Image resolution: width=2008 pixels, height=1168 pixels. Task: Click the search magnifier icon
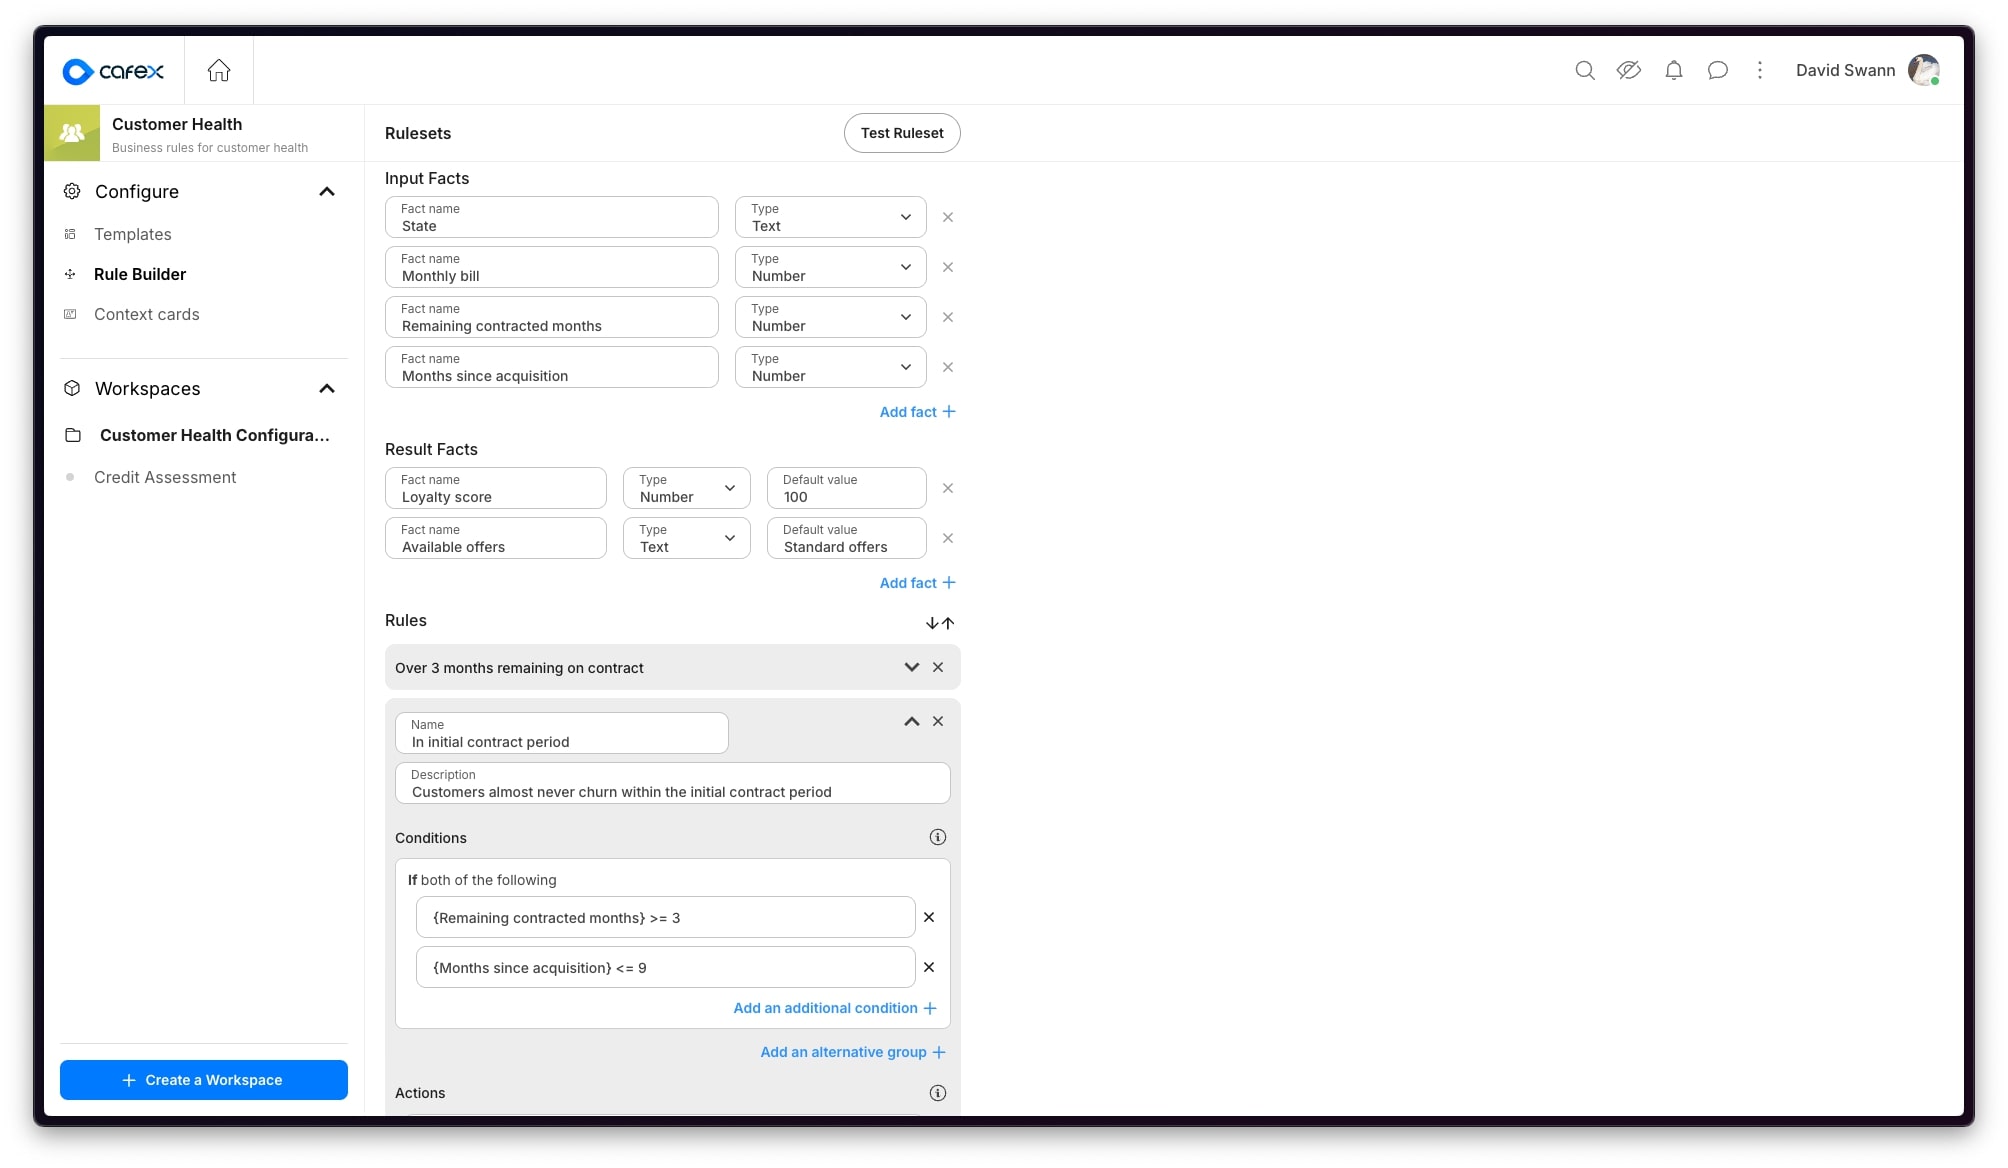tap(1584, 70)
